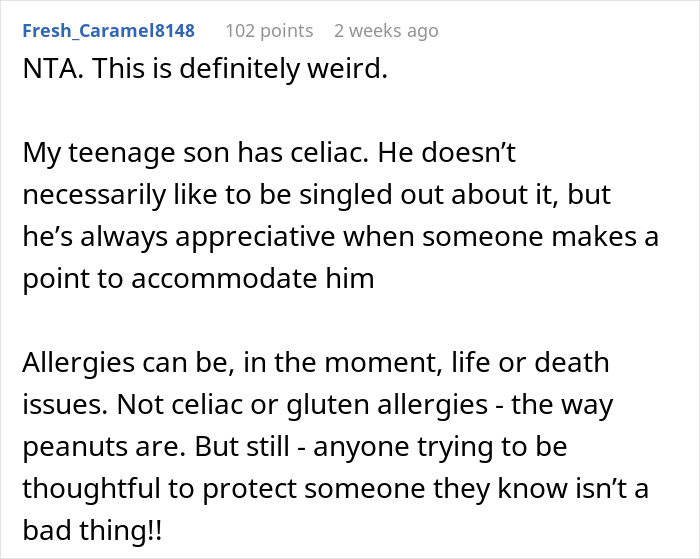Screen dimensions: 700x559
Task: Click the word "NTA" in the comment
Action: [46, 73]
